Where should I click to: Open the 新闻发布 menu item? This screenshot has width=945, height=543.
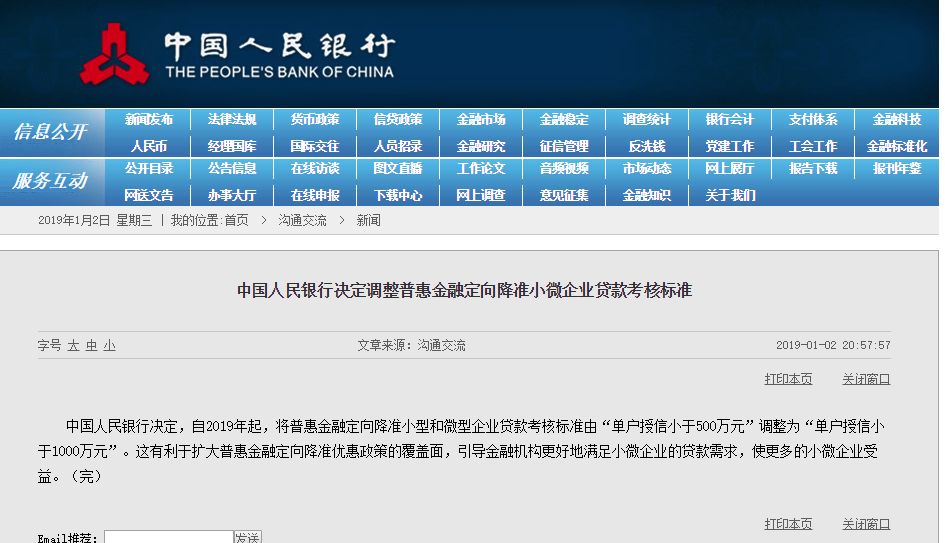click(x=149, y=119)
